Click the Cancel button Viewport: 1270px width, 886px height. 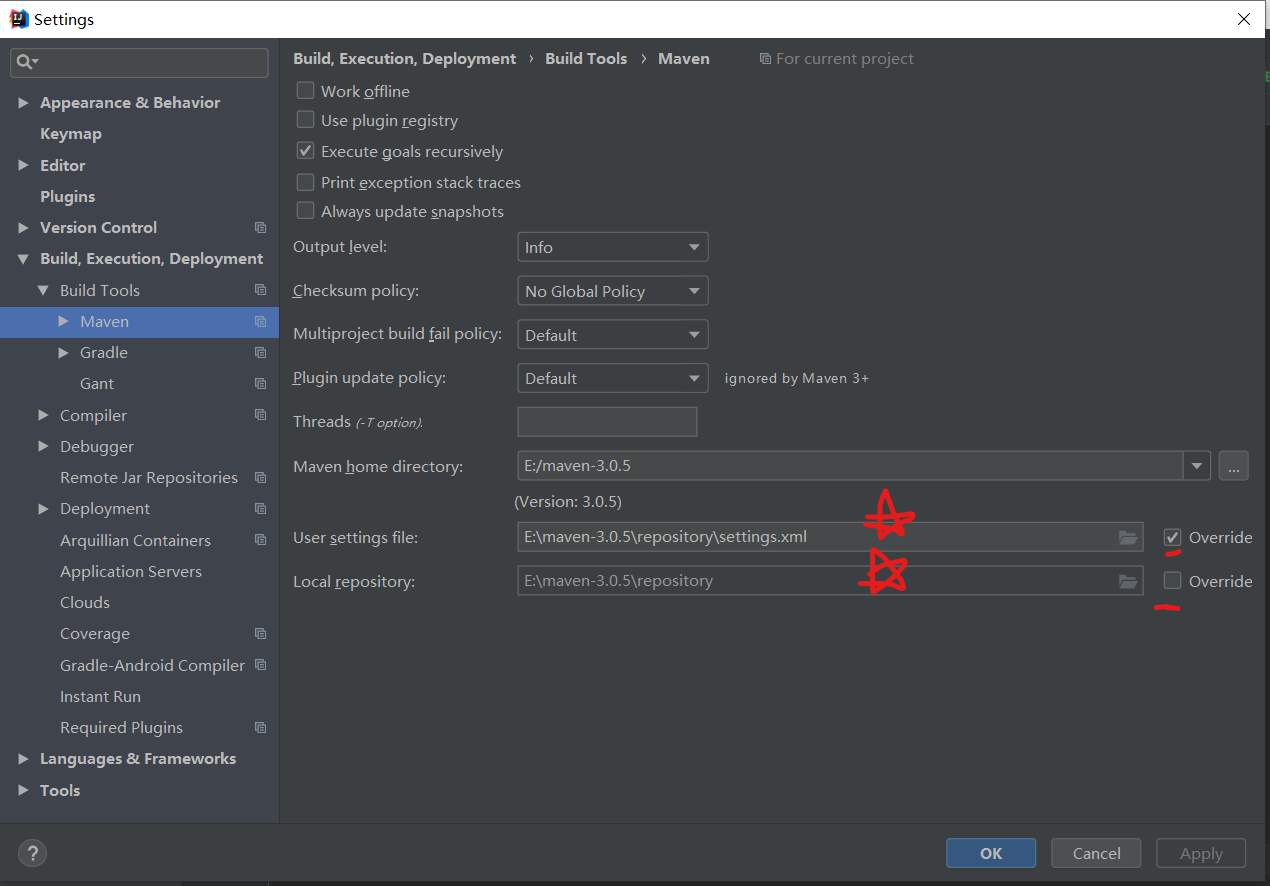[x=1096, y=853]
